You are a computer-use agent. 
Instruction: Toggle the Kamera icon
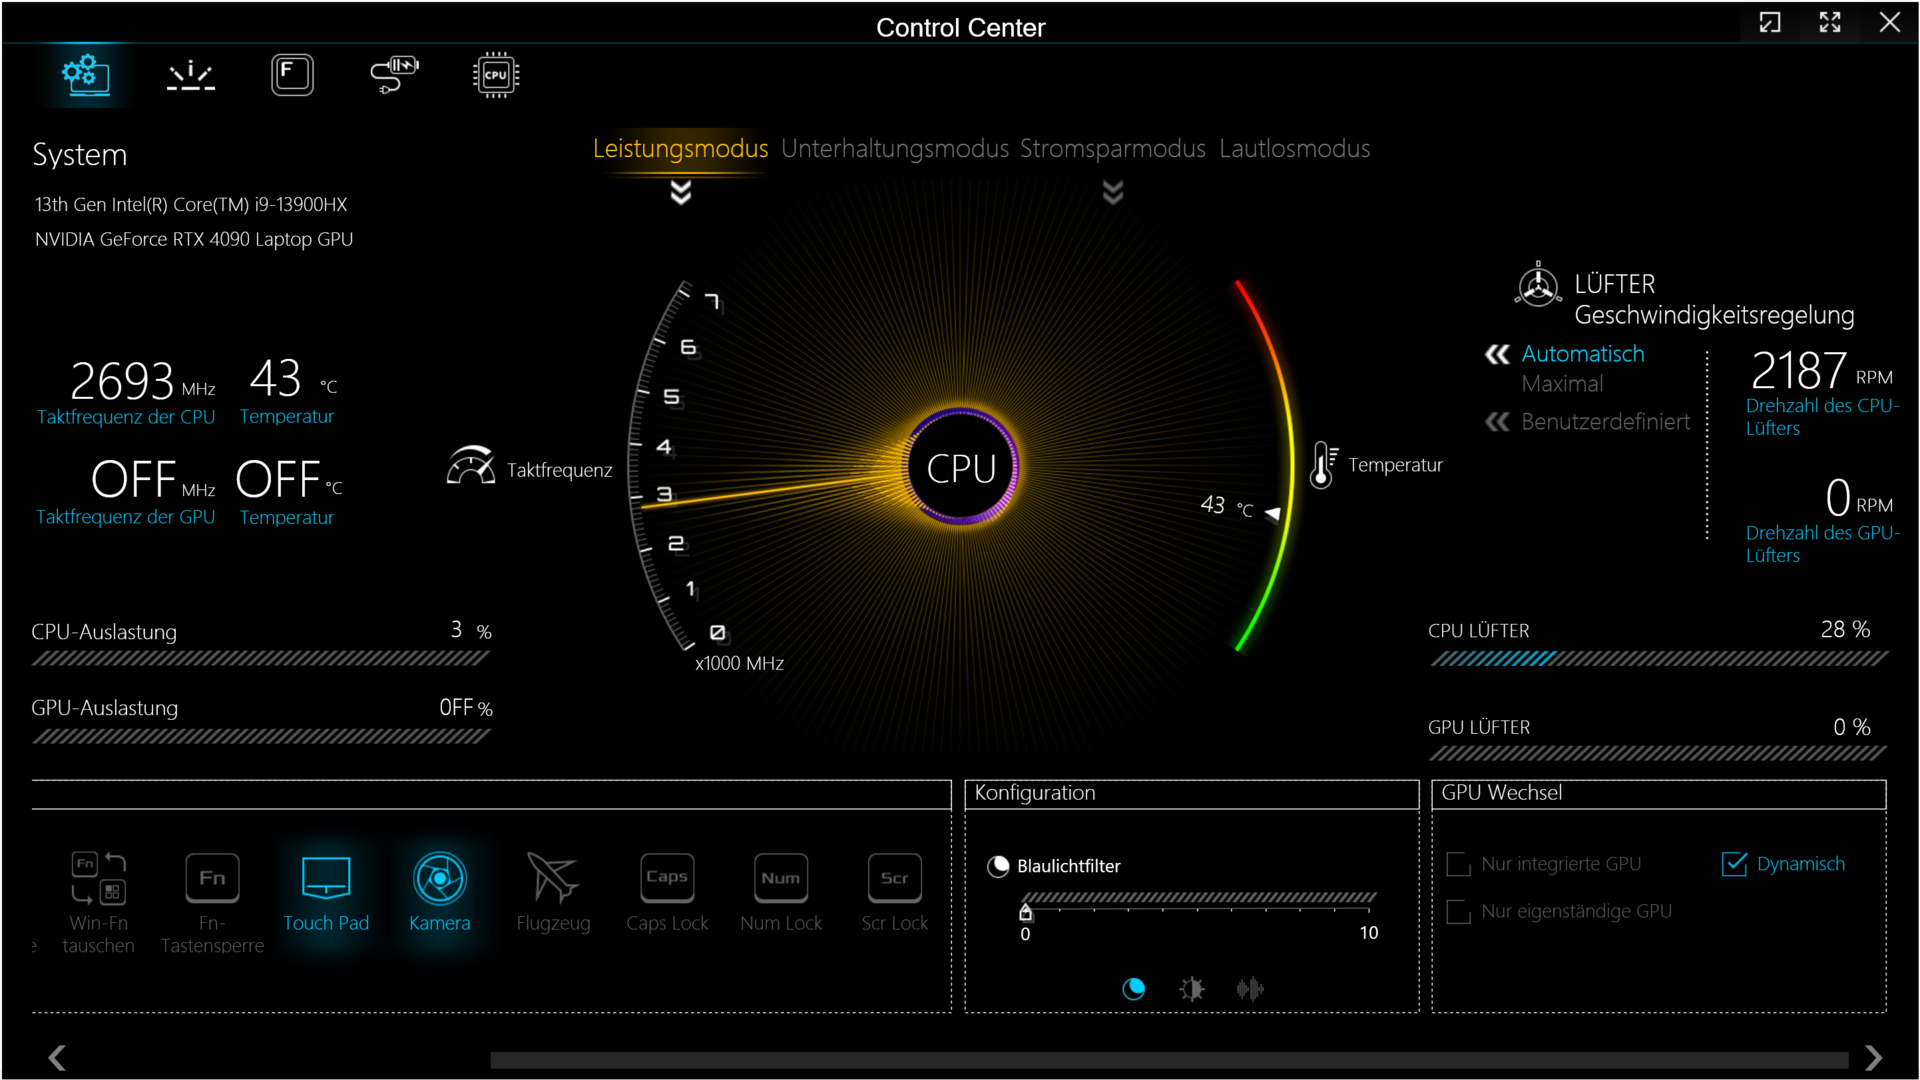pyautogui.click(x=439, y=879)
